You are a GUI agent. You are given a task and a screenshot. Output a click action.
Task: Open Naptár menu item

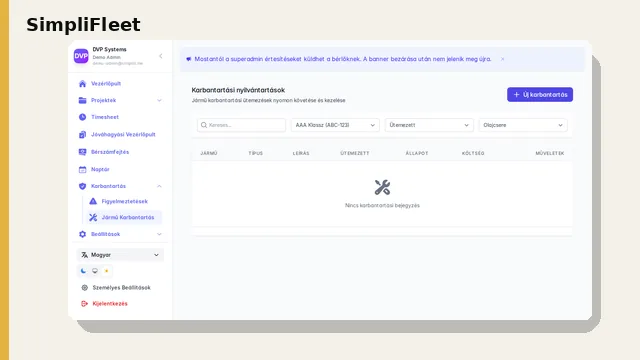(100, 169)
